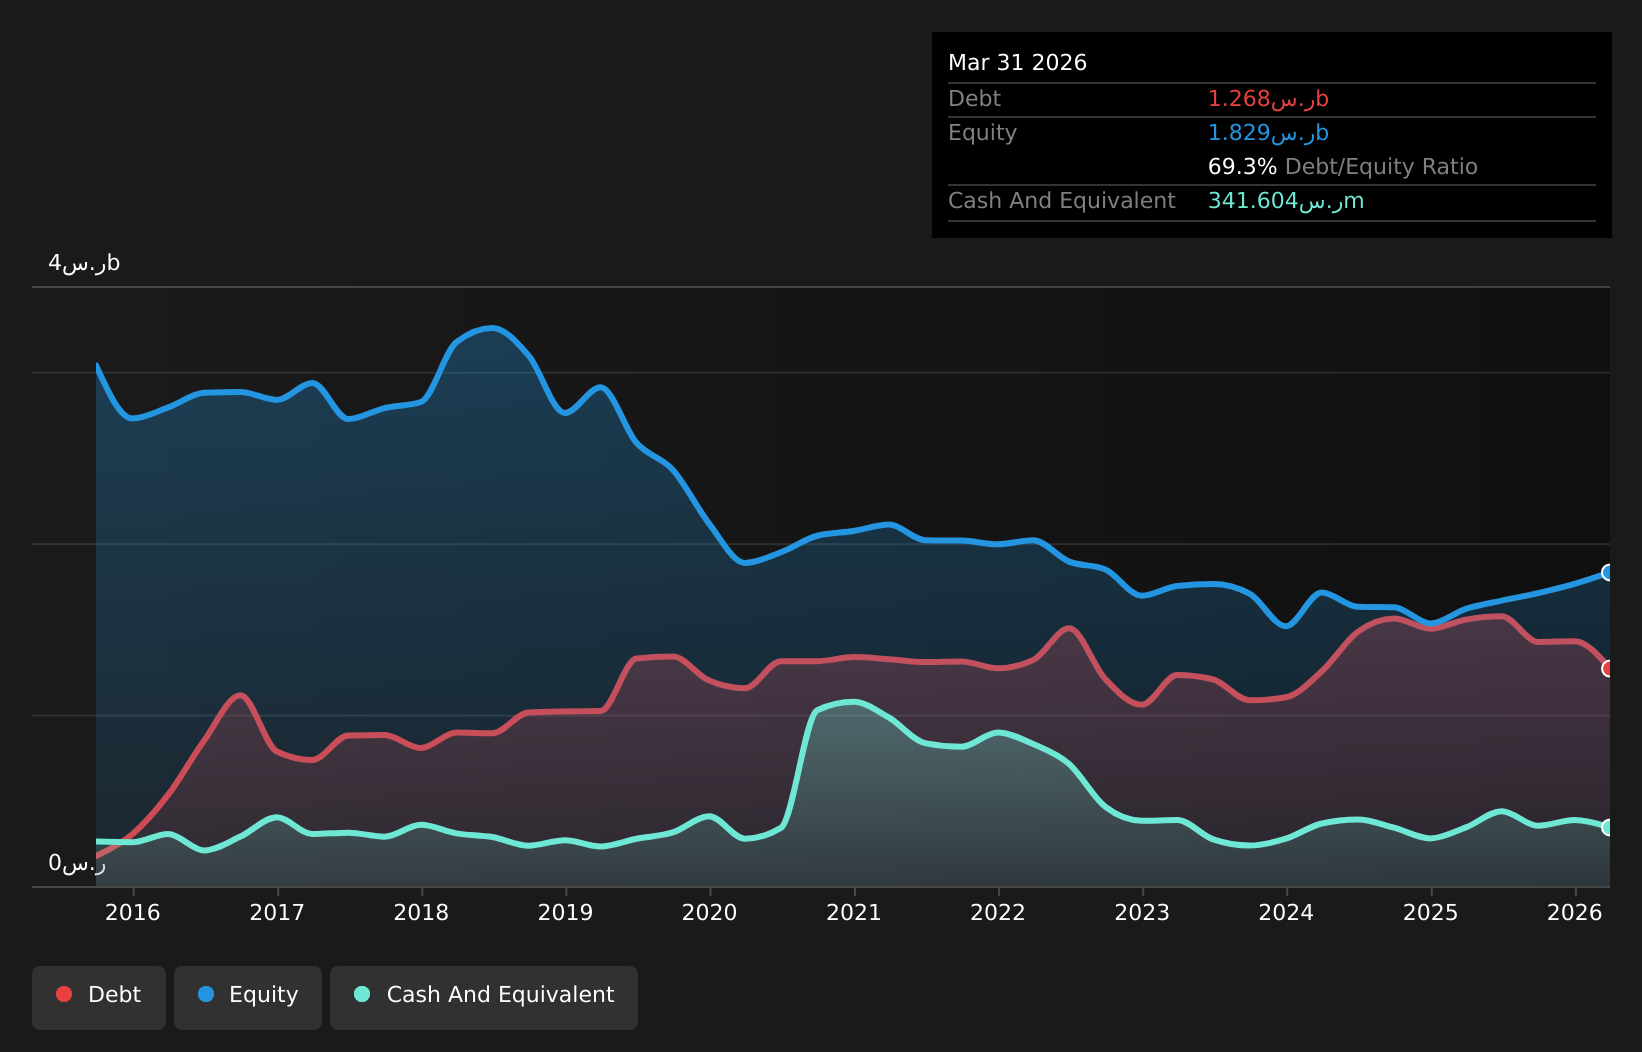Toggle the Debt series legend button
Screen dimensions: 1642x1052
point(99,997)
